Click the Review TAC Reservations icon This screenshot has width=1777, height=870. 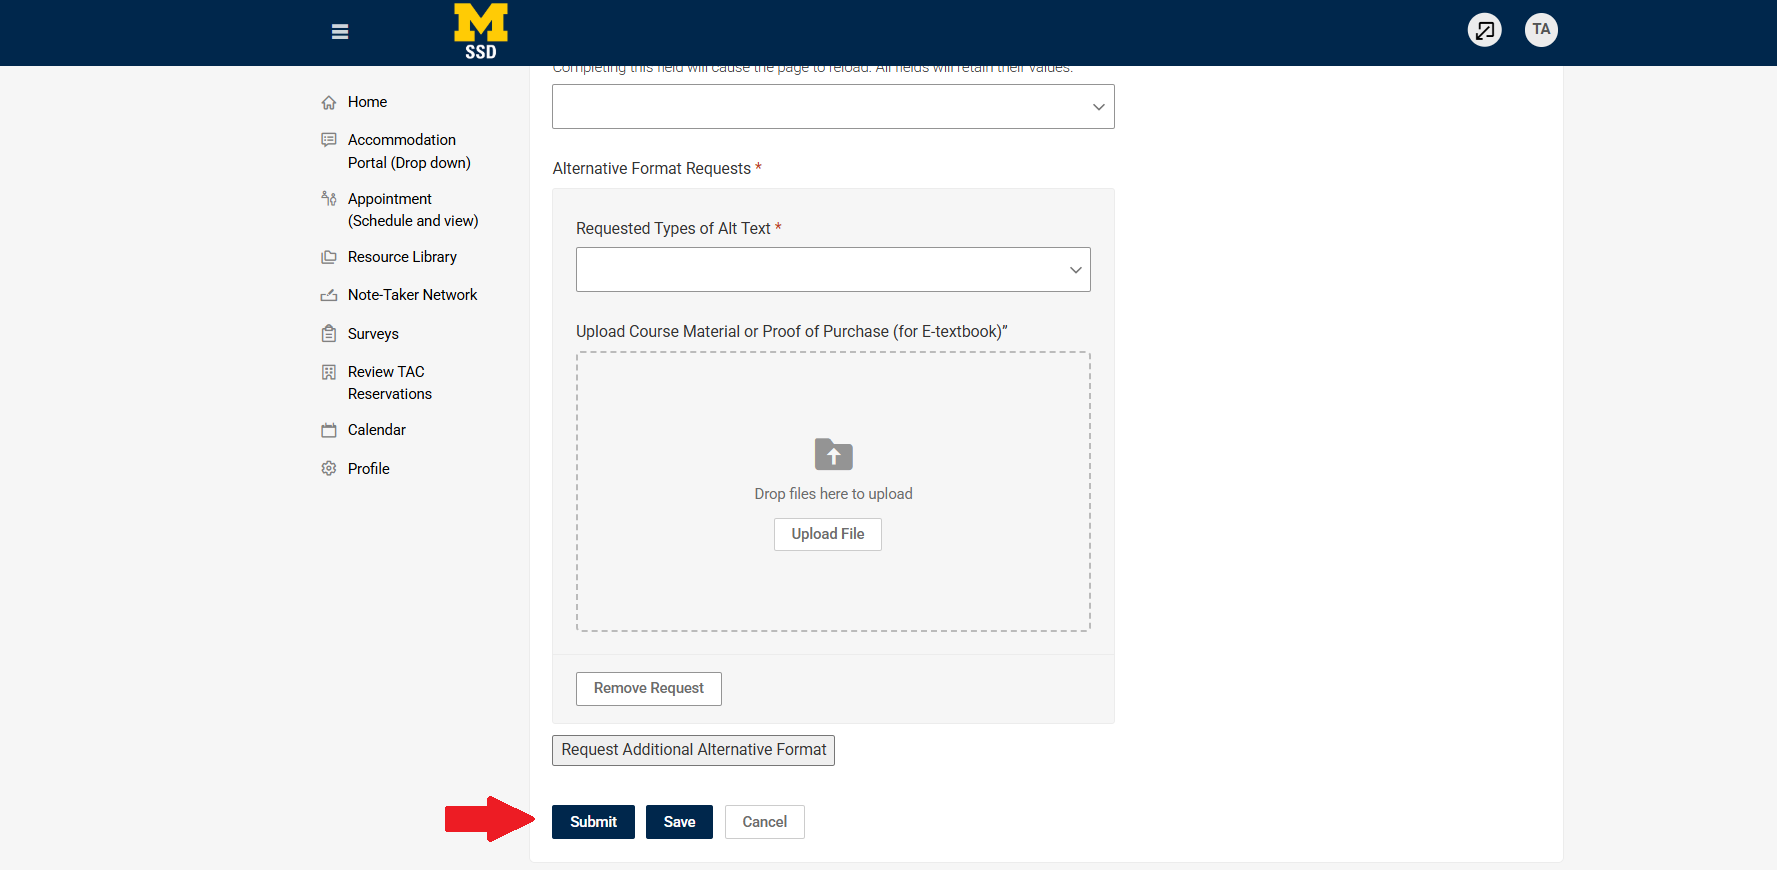click(329, 372)
